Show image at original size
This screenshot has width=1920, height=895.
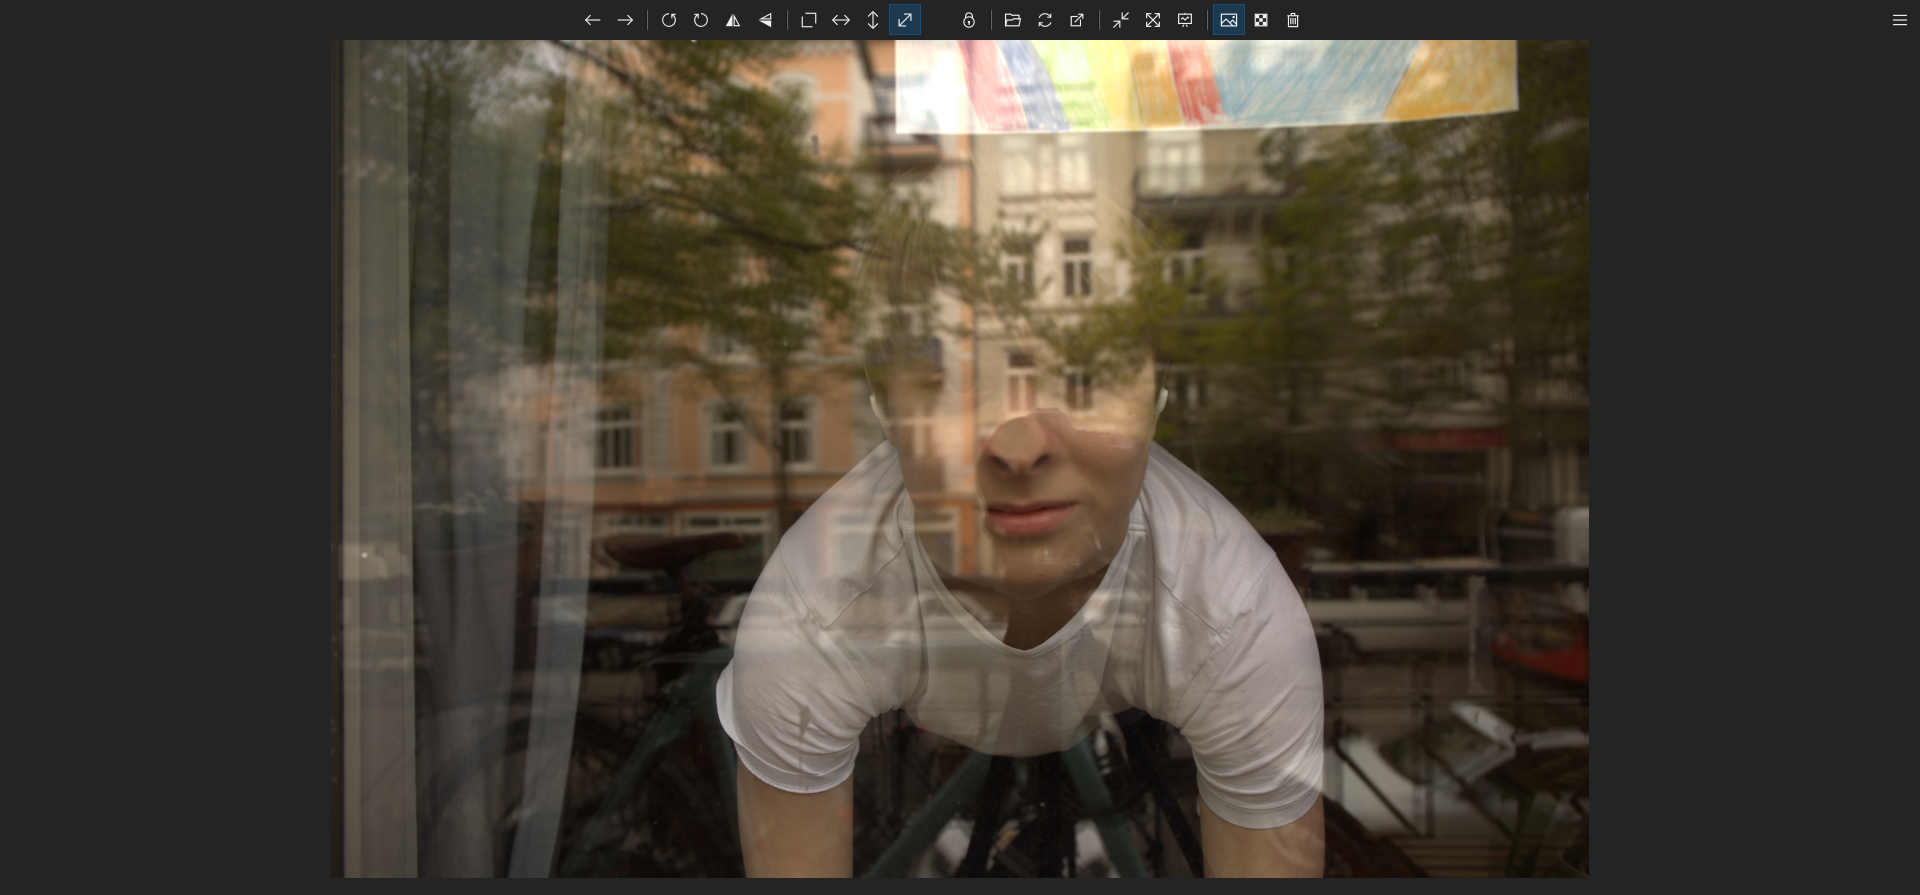809,20
